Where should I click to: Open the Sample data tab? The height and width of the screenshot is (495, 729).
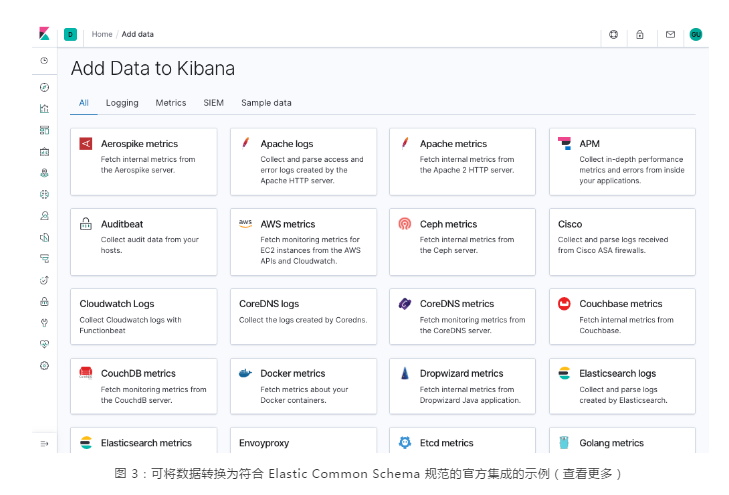click(266, 103)
